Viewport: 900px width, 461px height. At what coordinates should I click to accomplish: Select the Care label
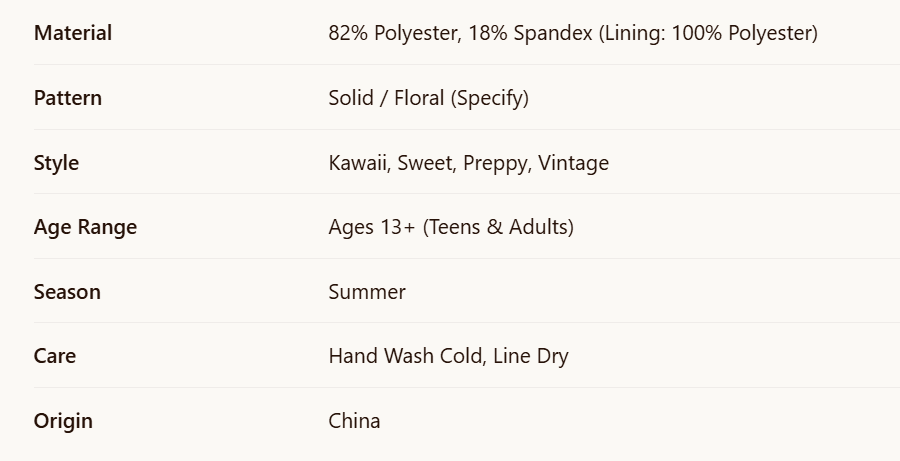(x=55, y=356)
